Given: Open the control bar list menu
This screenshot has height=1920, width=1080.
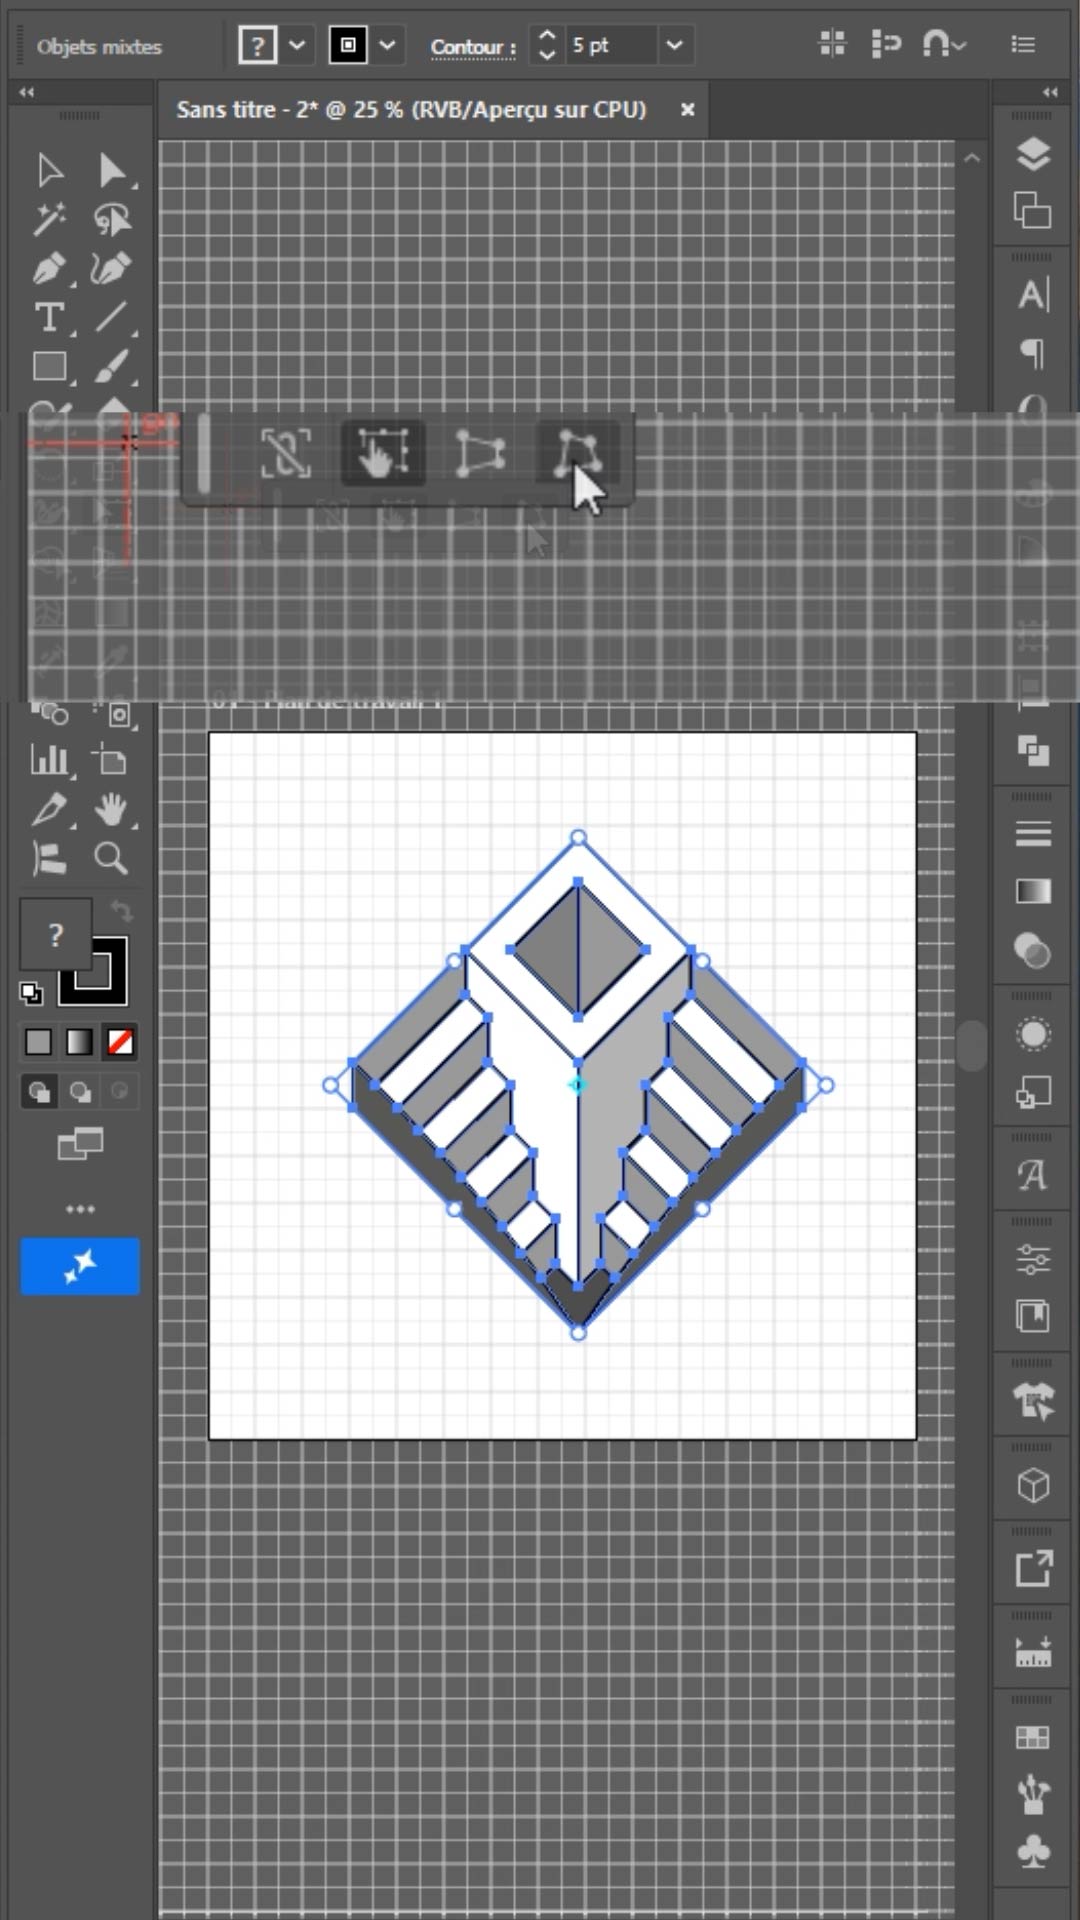Looking at the screenshot, I should (x=1023, y=44).
